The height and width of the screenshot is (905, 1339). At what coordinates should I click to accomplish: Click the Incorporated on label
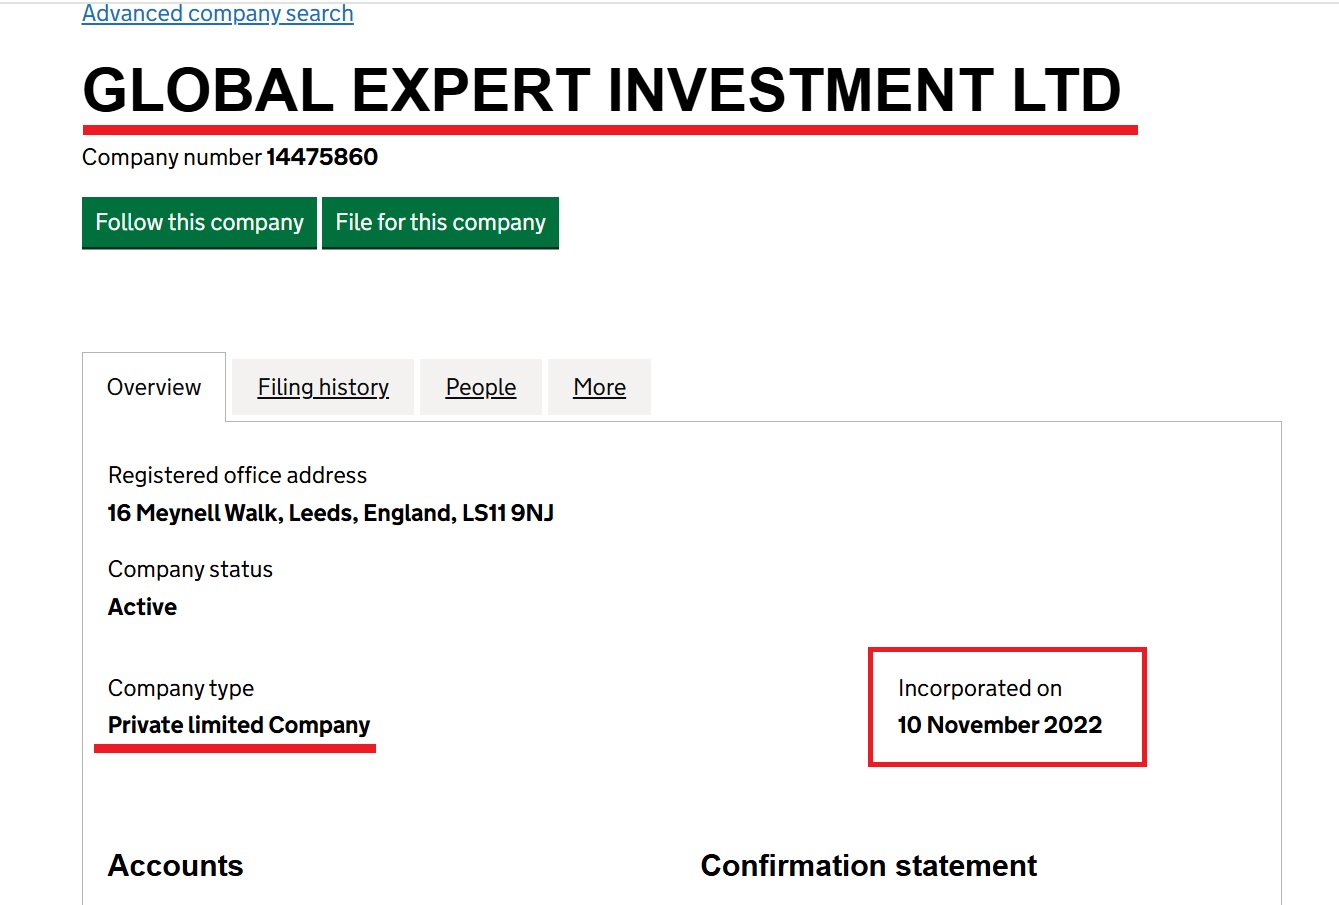[x=979, y=688]
